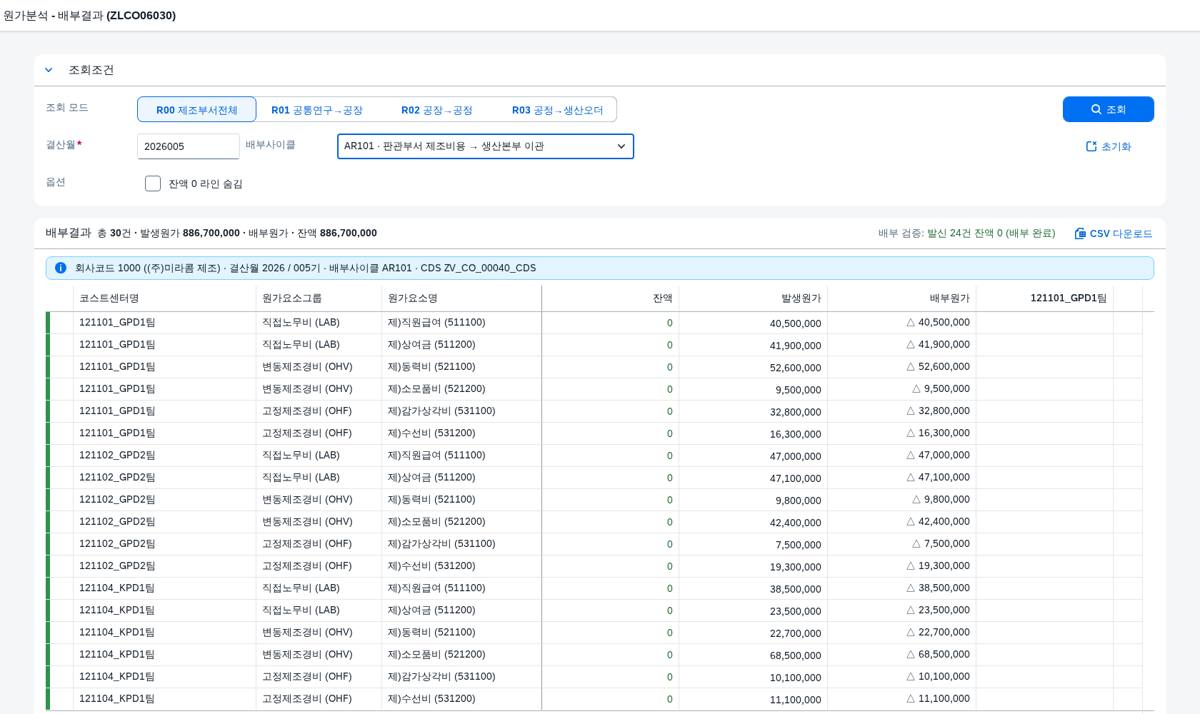Click 배부원가 value △ 52,600,000

coord(938,367)
